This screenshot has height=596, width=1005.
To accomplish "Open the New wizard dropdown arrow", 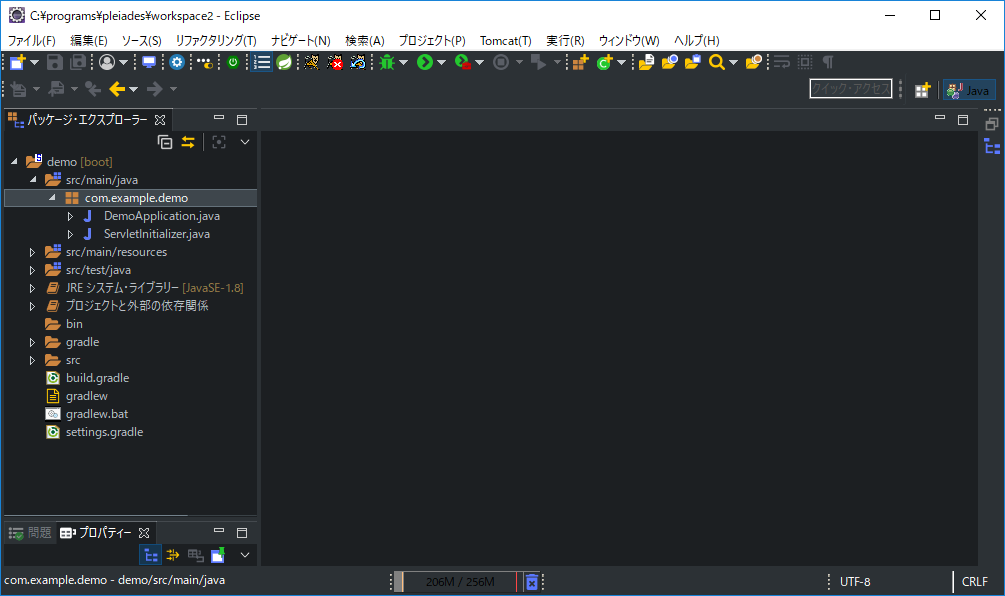I will [x=35, y=62].
